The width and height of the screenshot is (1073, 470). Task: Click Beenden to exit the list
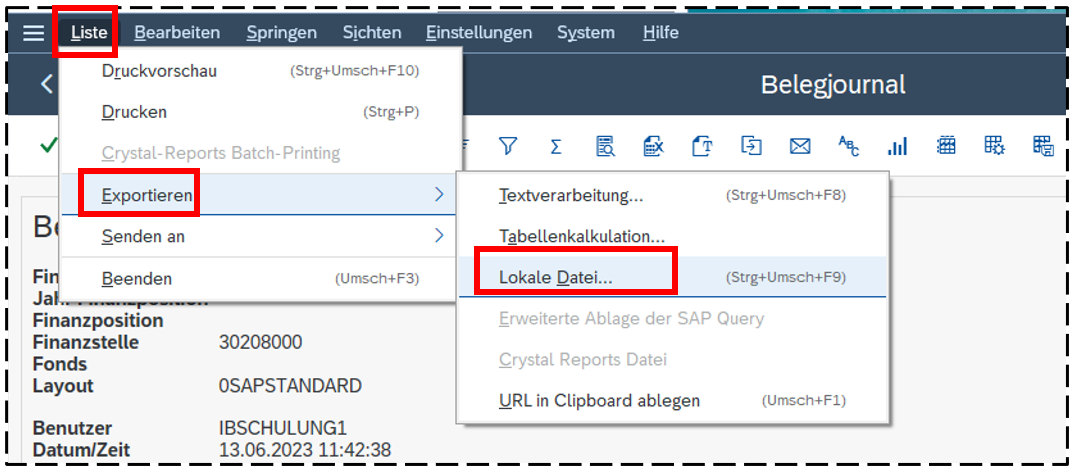point(137,279)
